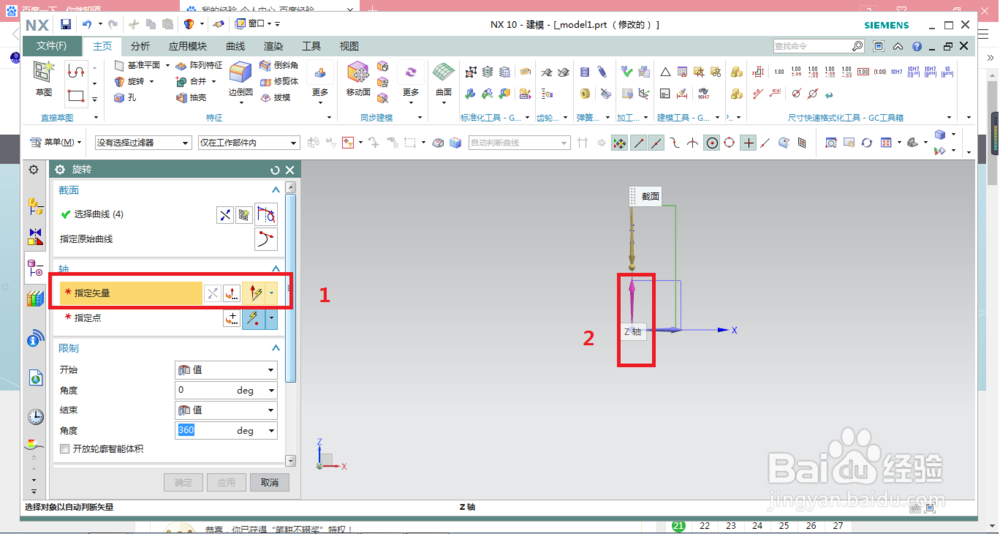Click the Pattern Feature (阵列特征) icon
This screenshot has height=534, width=1000.
click(x=181, y=65)
